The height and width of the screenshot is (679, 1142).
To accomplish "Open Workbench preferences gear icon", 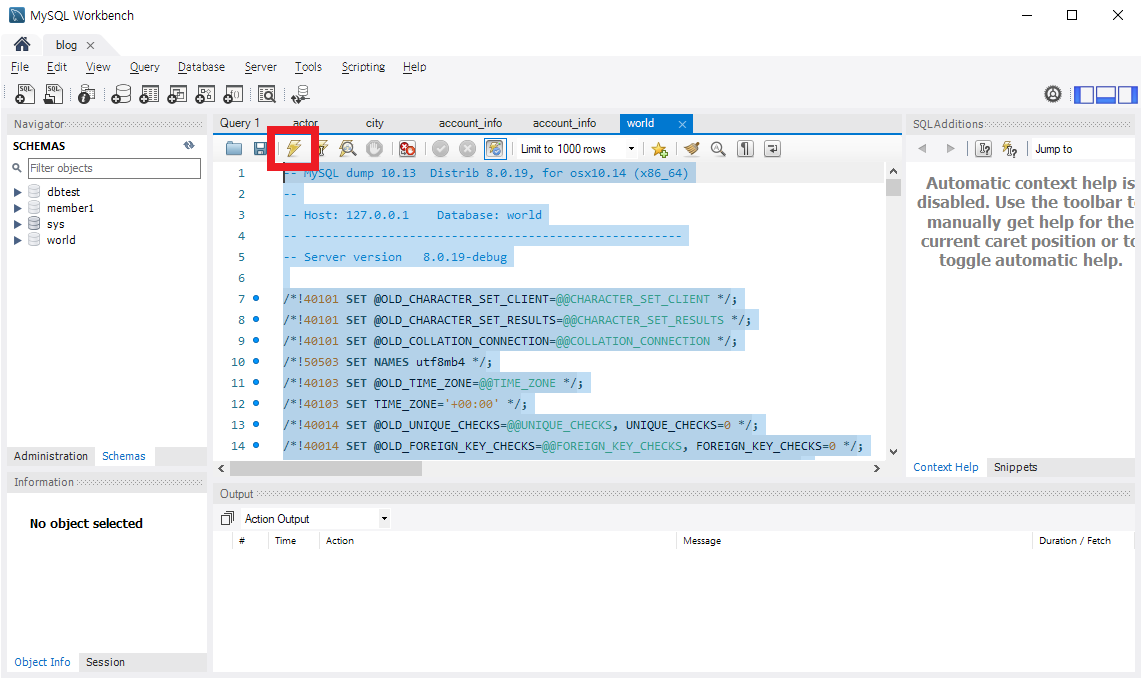I will tap(1052, 94).
